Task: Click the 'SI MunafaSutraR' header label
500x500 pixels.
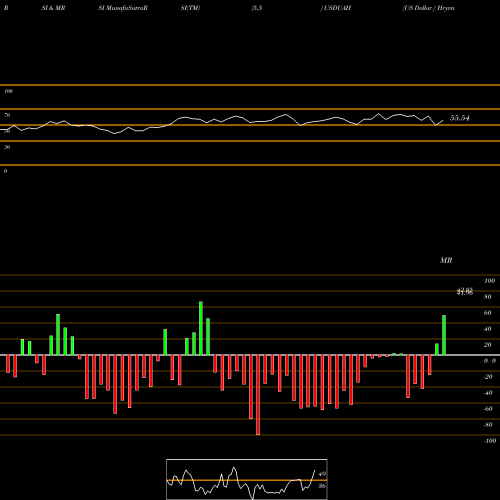Action: 123,8
